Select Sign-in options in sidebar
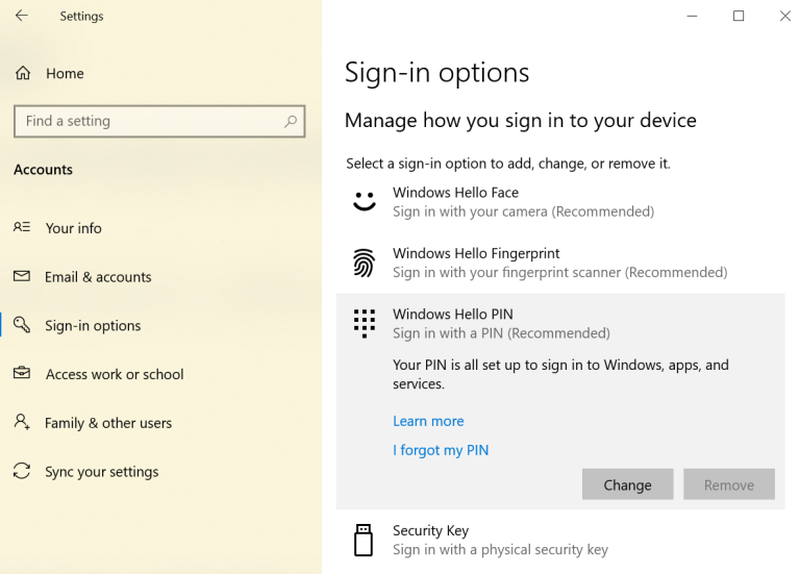 pos(93,326)
